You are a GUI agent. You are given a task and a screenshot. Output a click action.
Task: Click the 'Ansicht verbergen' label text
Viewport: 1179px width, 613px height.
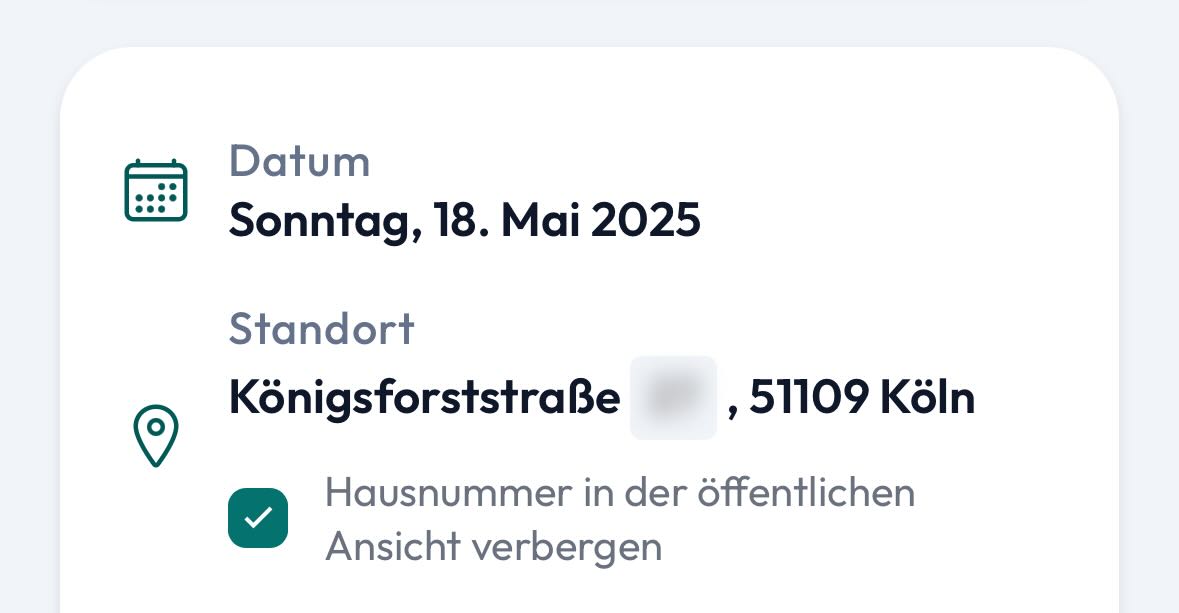(493, 547)
